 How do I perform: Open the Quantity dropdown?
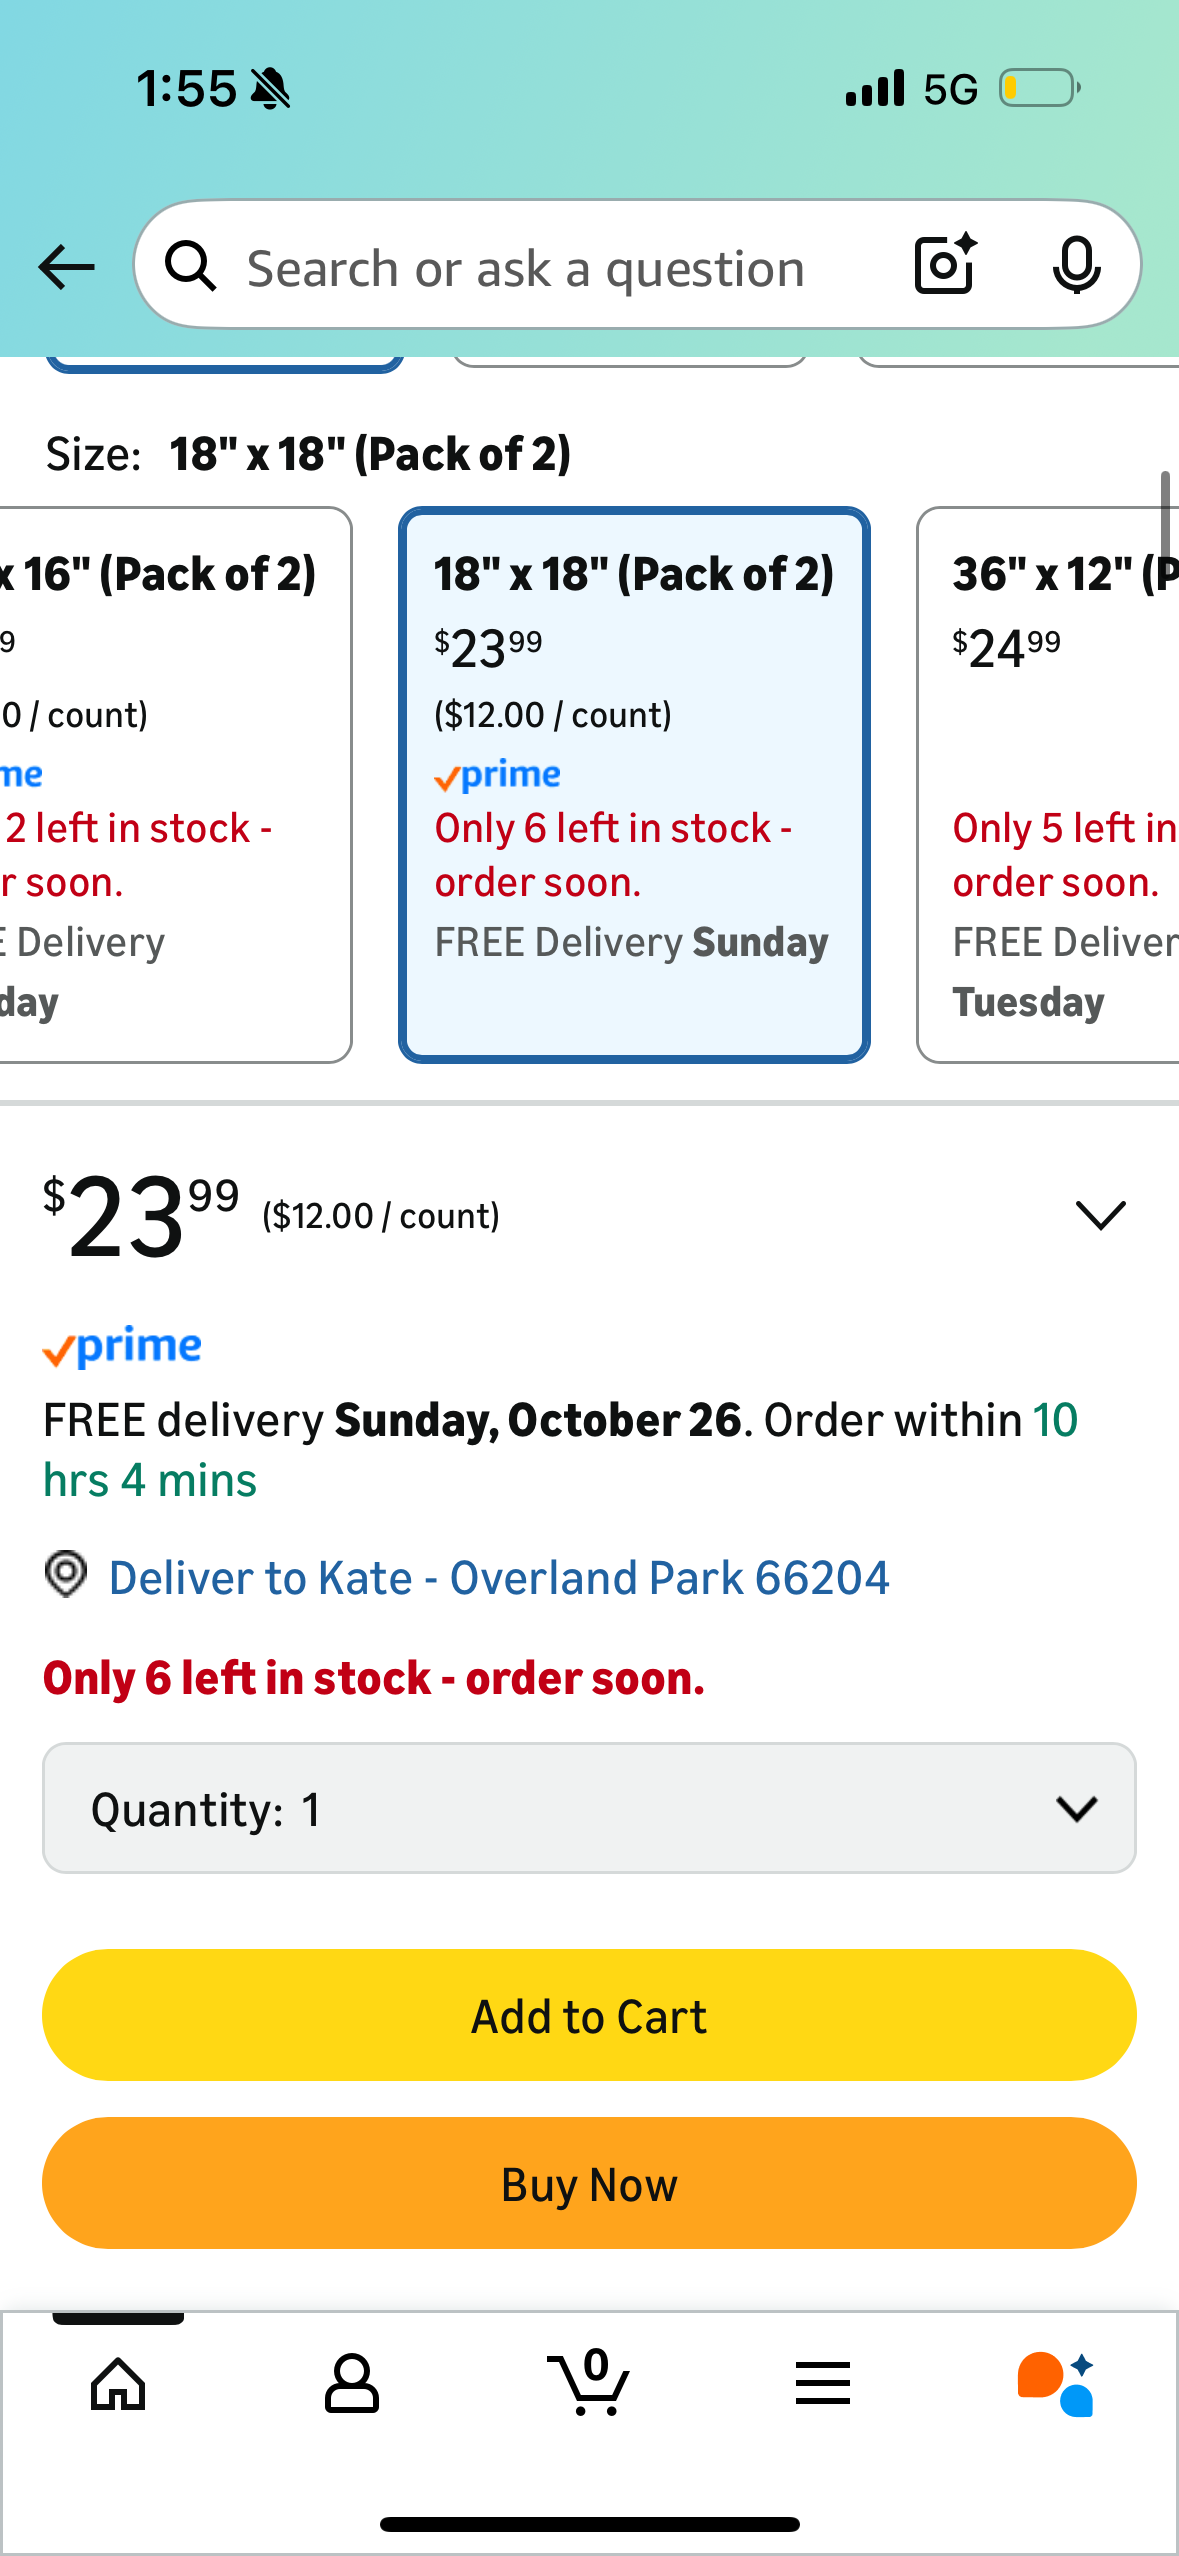point(589,1808)
